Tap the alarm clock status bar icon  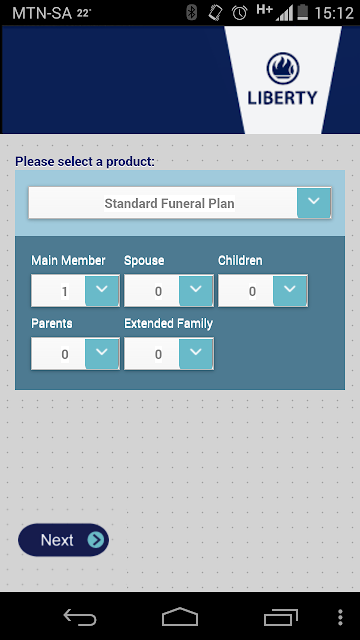(x=240, y=13)
